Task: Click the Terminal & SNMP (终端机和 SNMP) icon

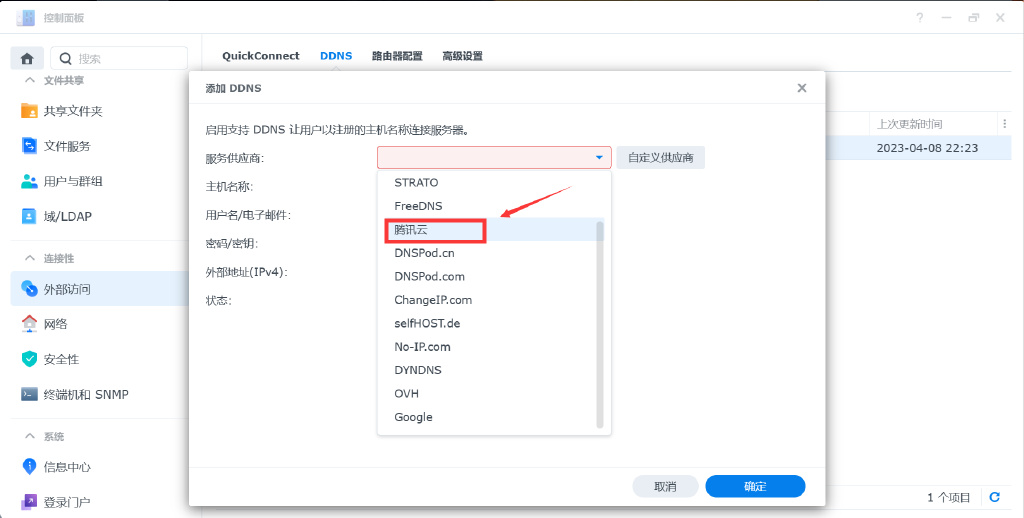Action: pyautogui.click(x=29, y=394)
